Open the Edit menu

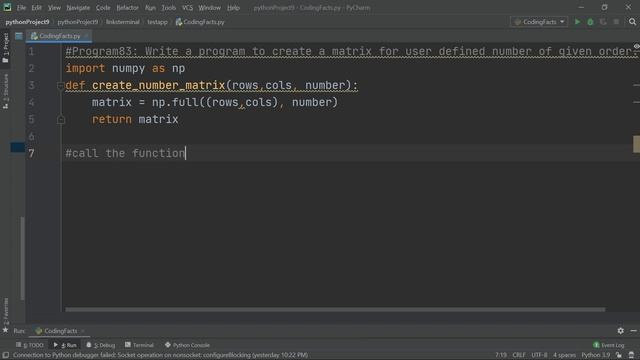37,8
